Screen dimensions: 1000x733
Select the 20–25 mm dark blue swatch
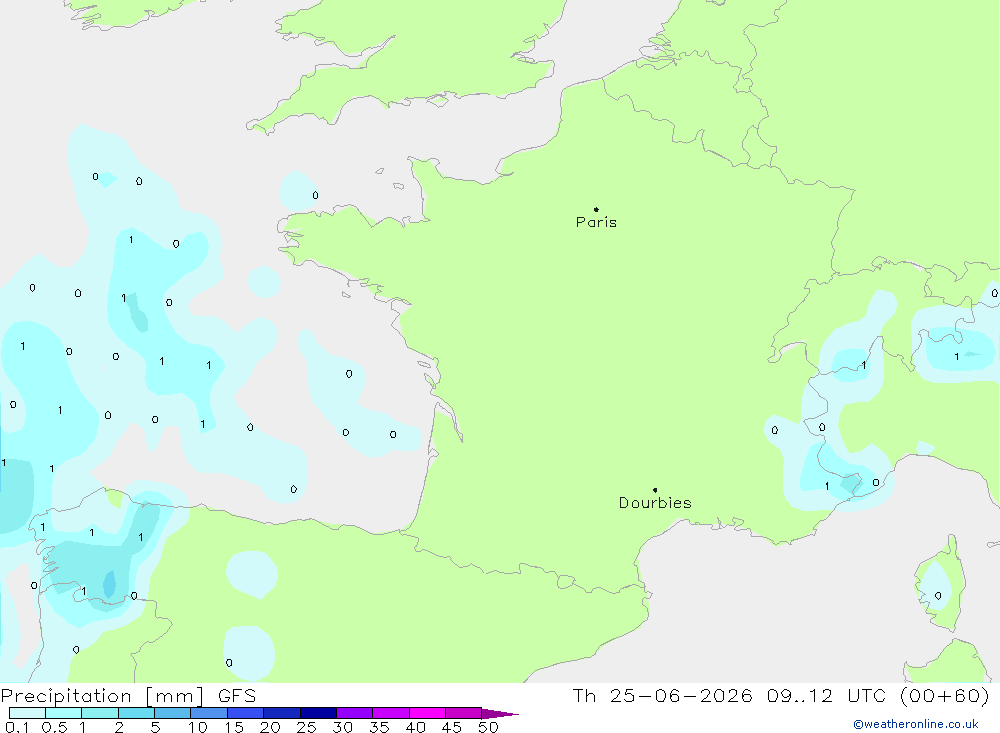(x=282, y=713)
